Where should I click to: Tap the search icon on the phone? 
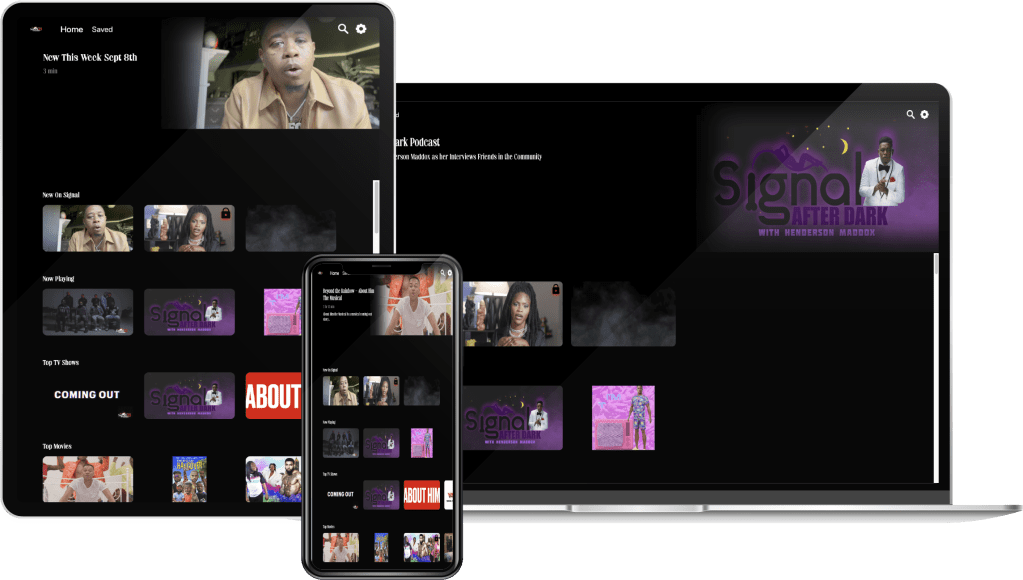pos(443,272)
